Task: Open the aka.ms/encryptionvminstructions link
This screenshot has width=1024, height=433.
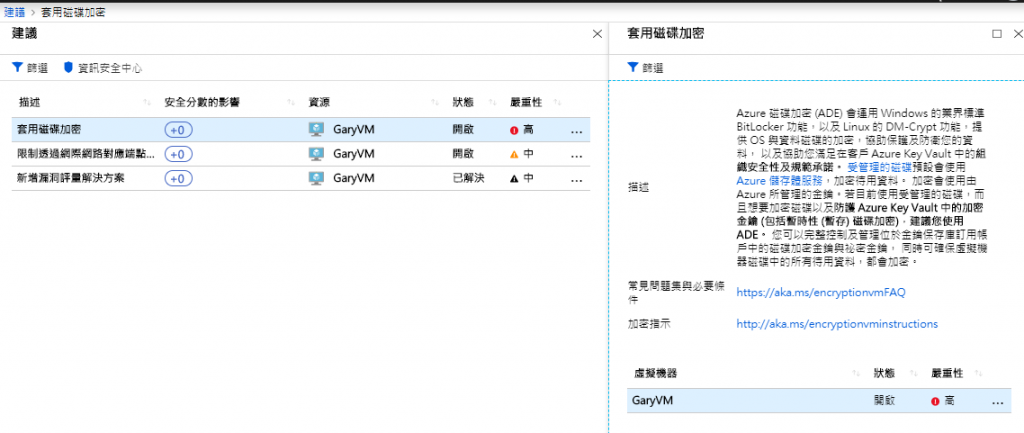Action: point(837,324)
